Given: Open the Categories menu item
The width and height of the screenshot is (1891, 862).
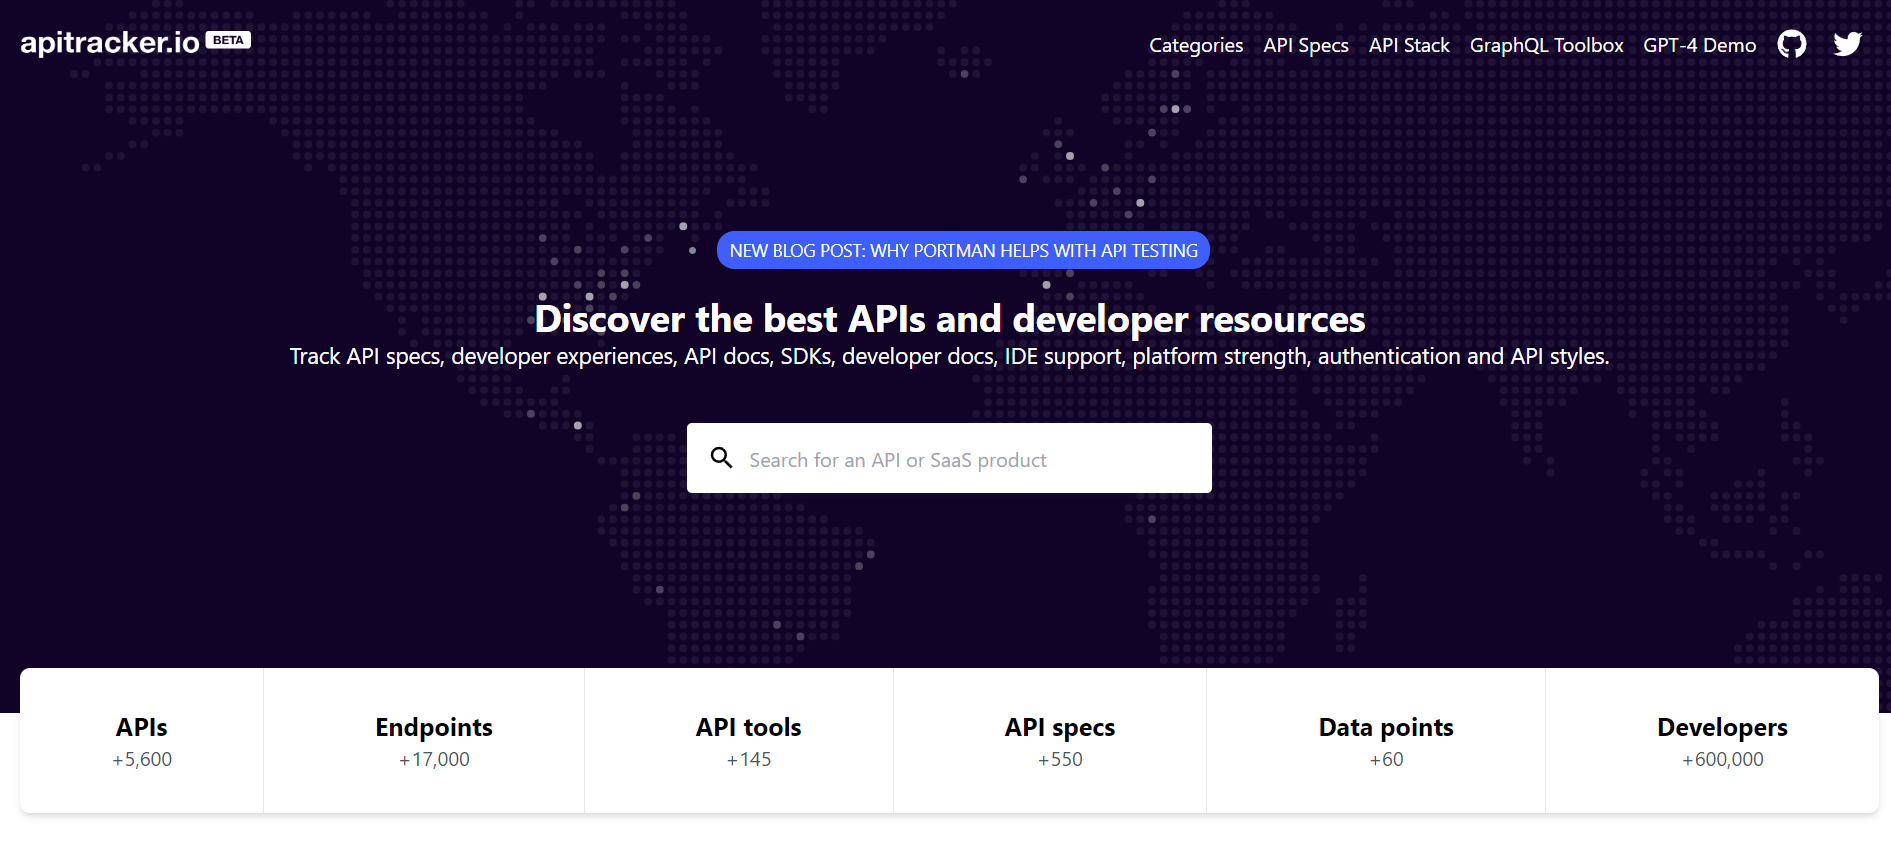Looking at the screenshot, I should coord(1196,45).
